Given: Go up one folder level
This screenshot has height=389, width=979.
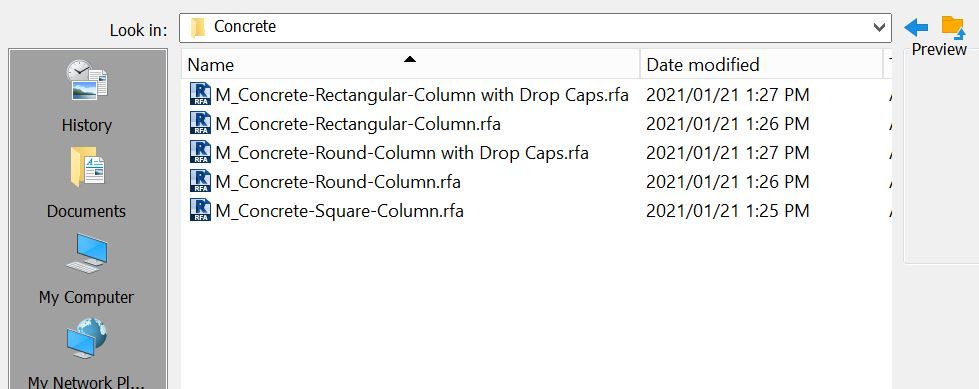Looking at the screenshot, I should point(953,27).
